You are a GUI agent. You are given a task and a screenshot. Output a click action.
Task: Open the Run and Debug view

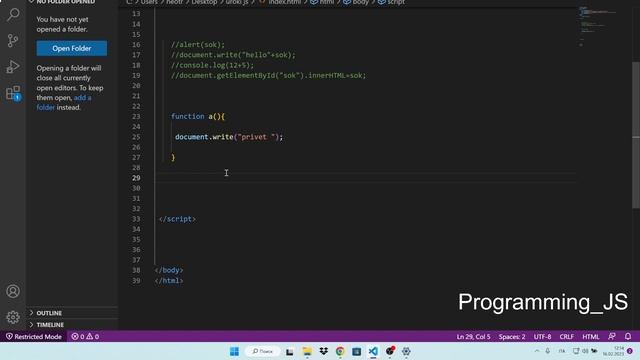[x=13, y=67]
